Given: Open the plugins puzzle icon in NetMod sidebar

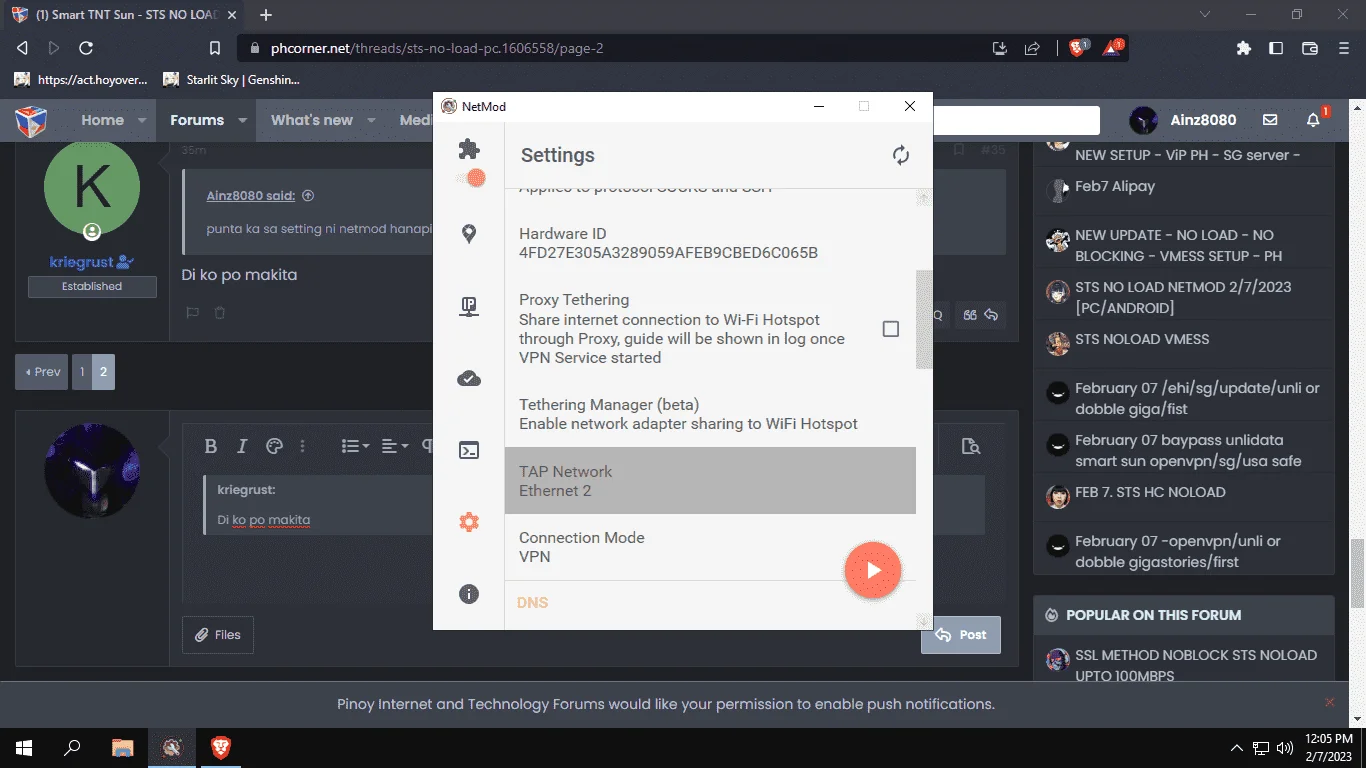Looking at the screenshot, I should pyautogui.click(x=469, y=149).
